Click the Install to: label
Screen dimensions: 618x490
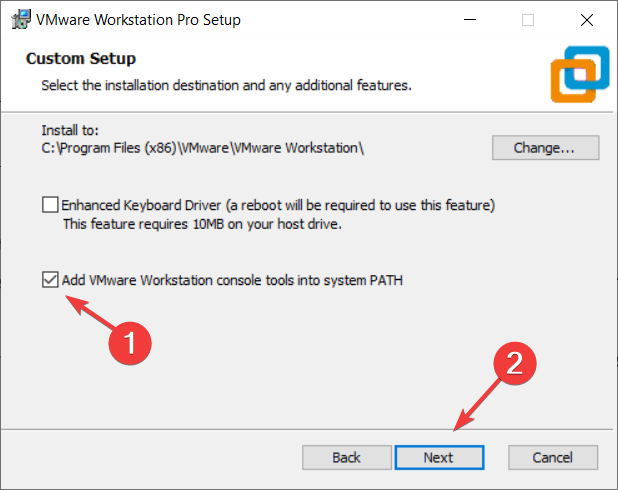click(70, 130)
